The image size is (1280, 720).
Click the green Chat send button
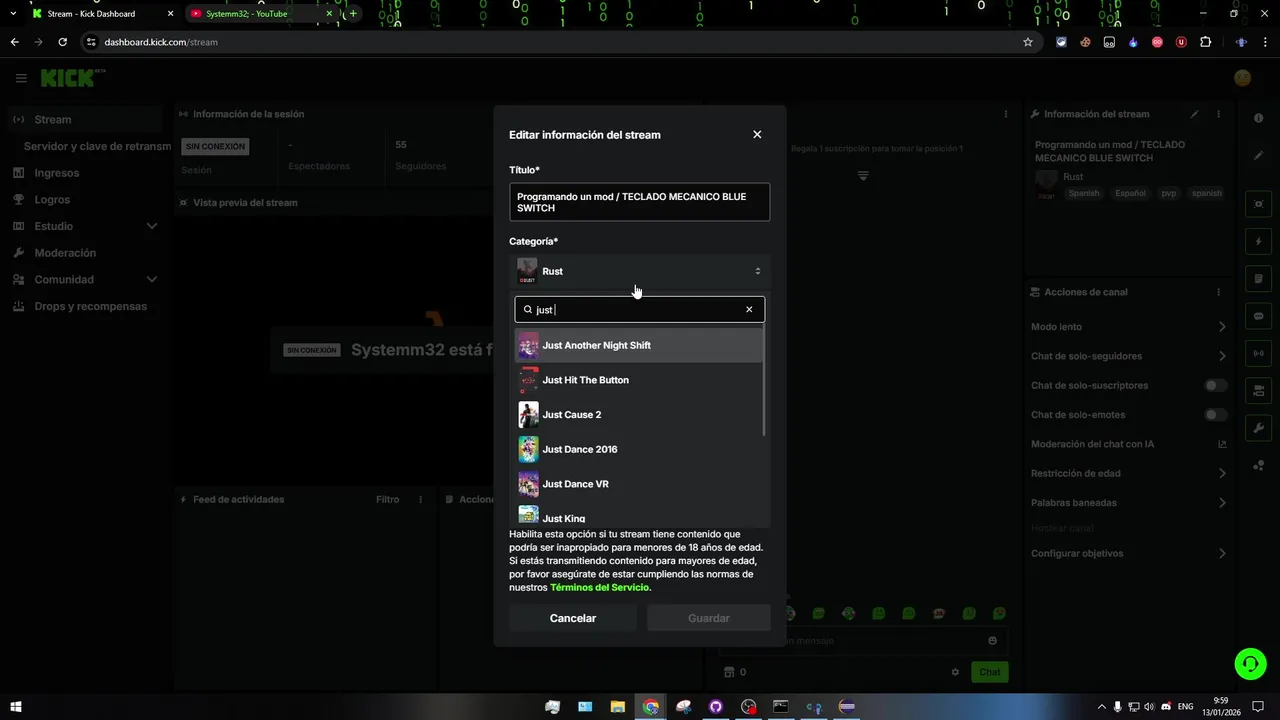(x=989, y=672)
